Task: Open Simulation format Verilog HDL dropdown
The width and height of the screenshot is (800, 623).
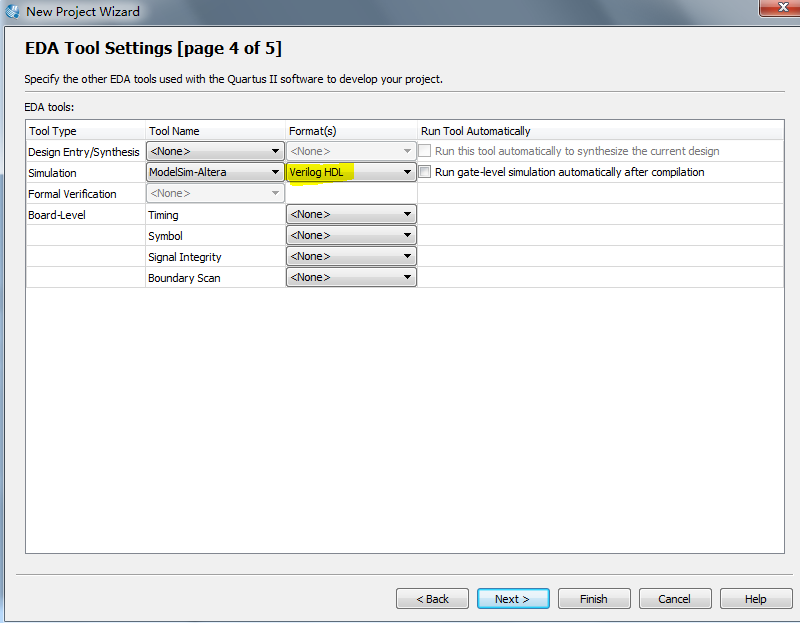Action: (x=351, y=172)
